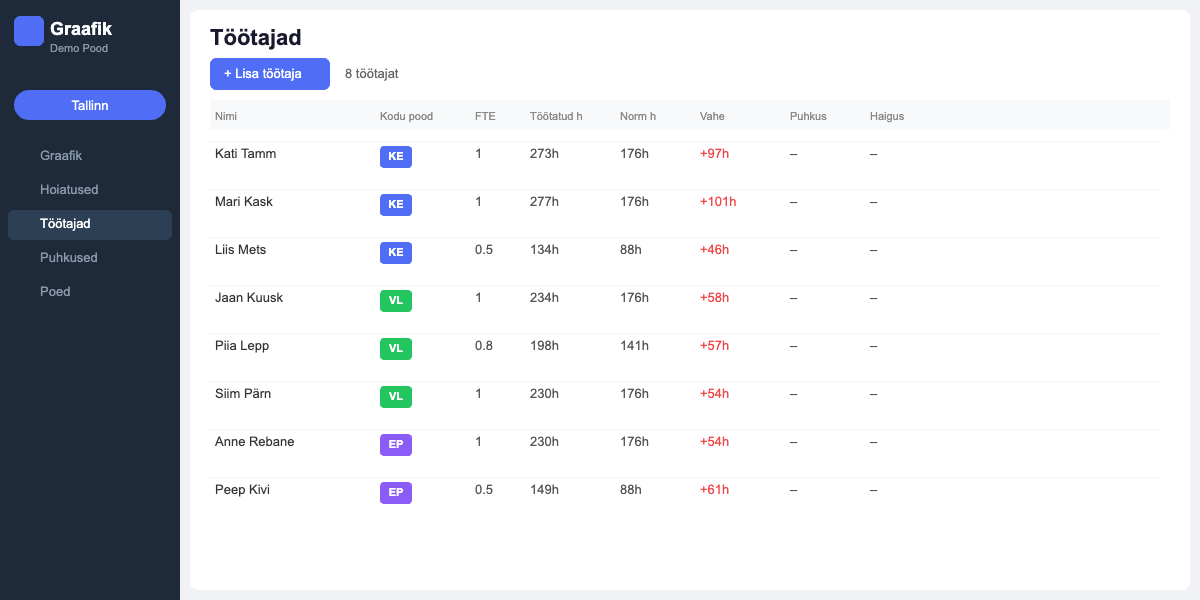Viewport: 1200px width, 600px height.
Task: Open the Poed section
Action: click(x=55, y=291)
